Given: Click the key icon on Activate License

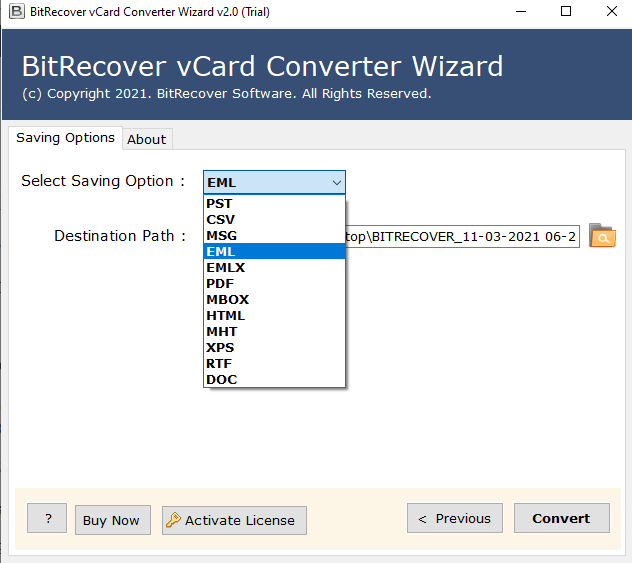Looking at the screenshot, I should pyautogui.click(x=173, y=520).
